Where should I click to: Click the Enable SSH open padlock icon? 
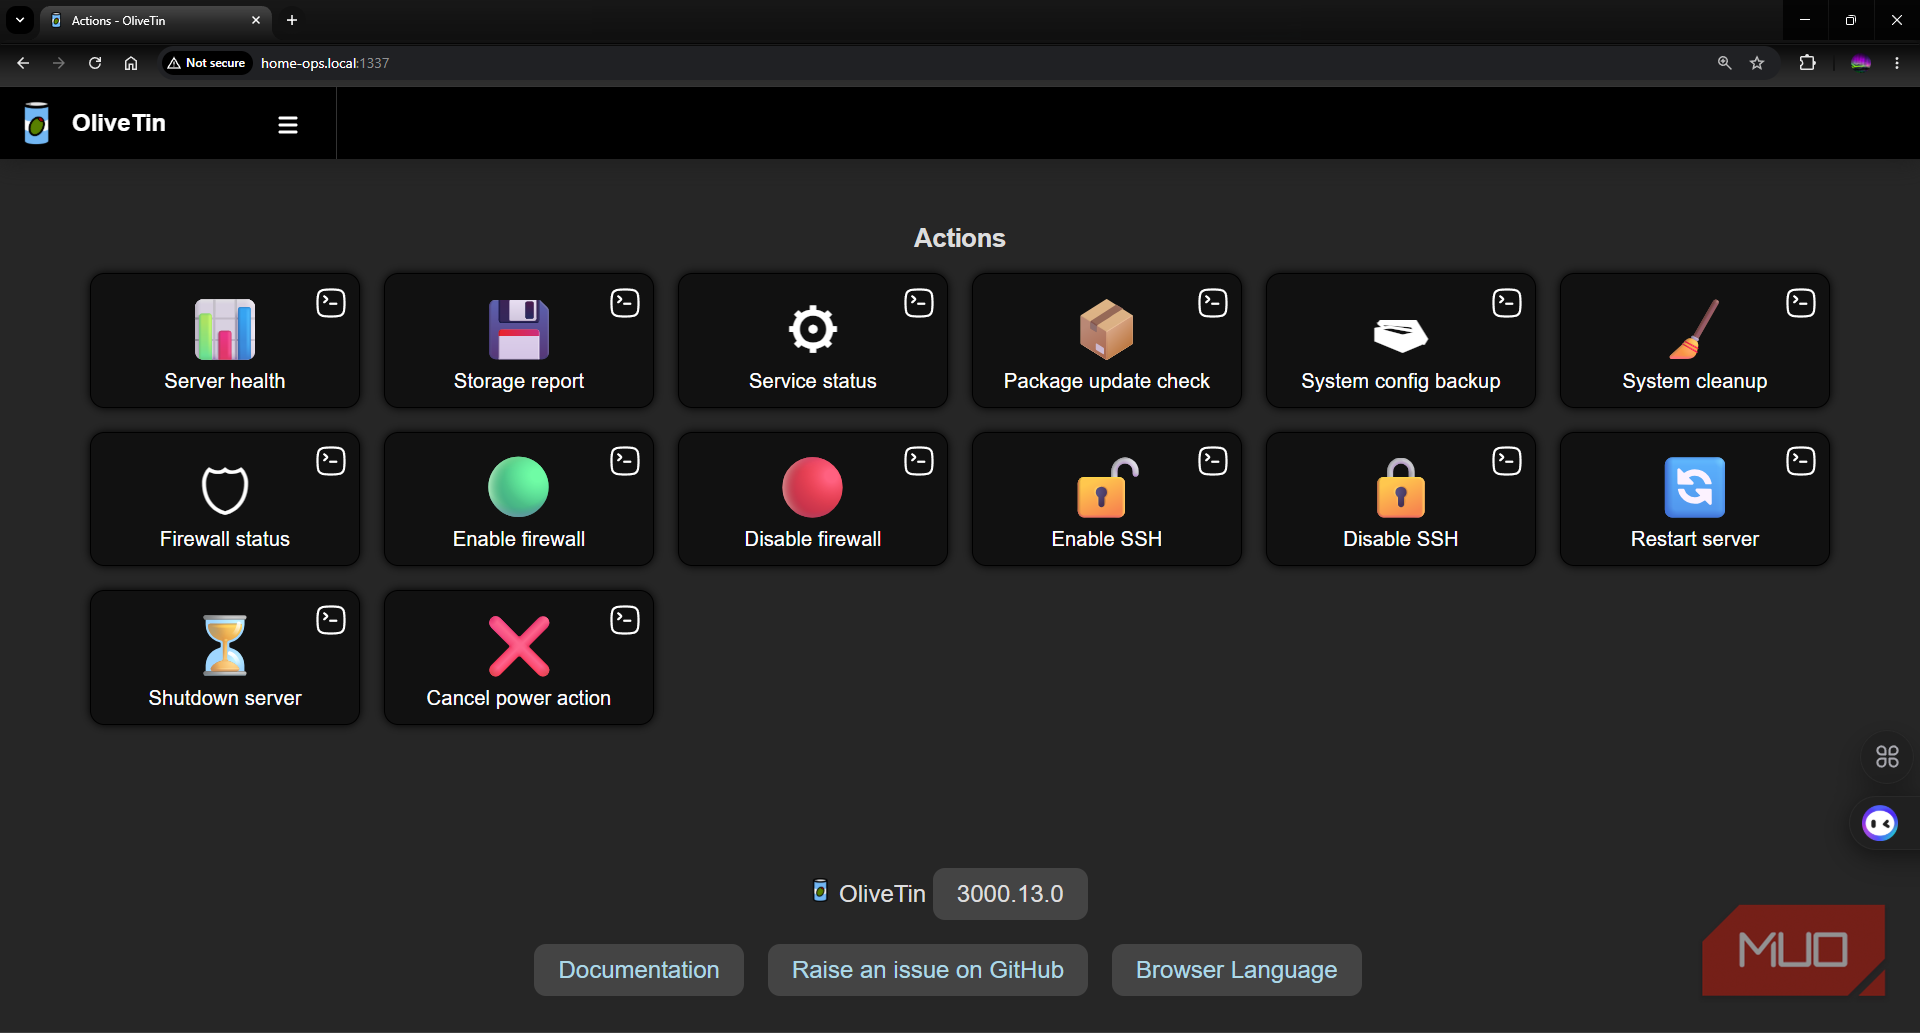[1107, 487]
